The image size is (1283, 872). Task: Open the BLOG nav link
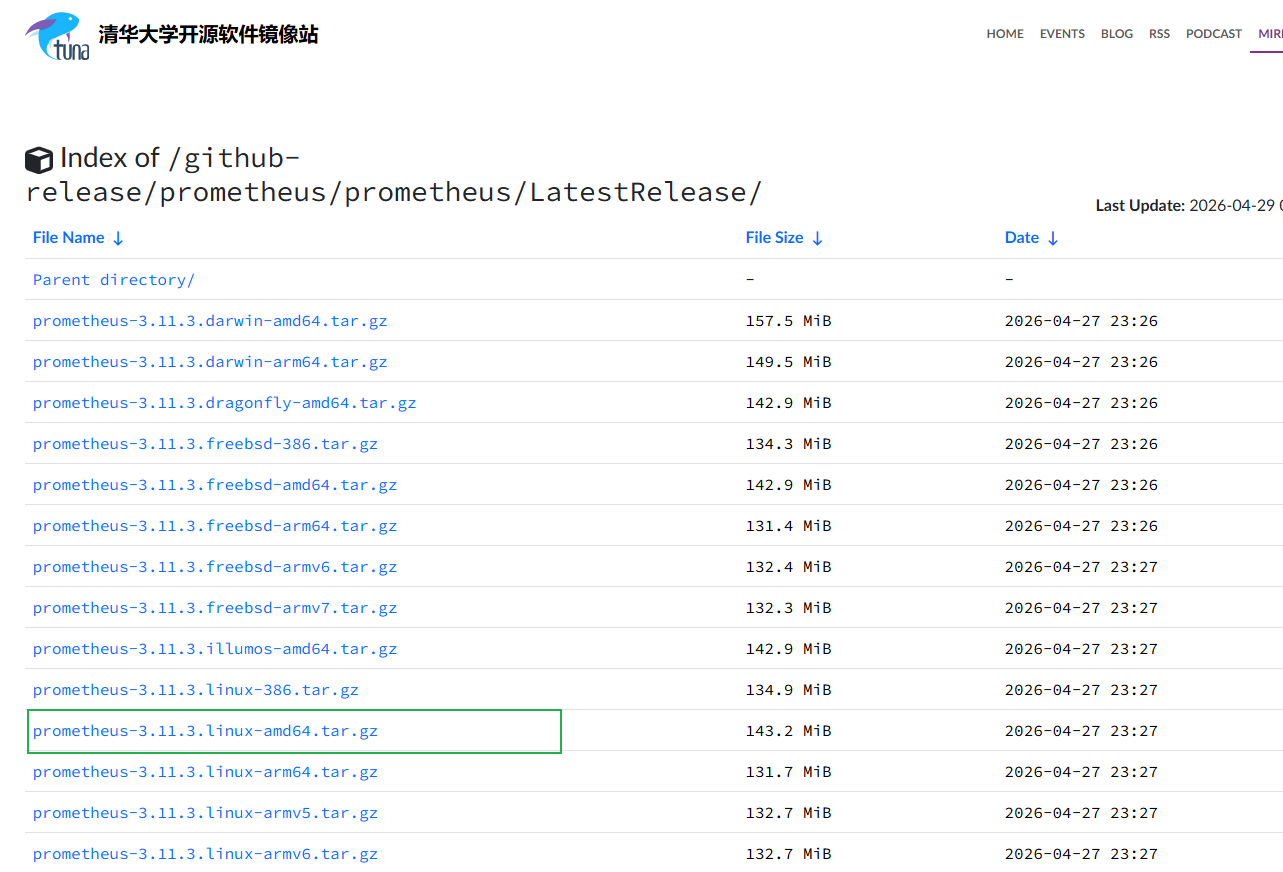pos(1117,33)
